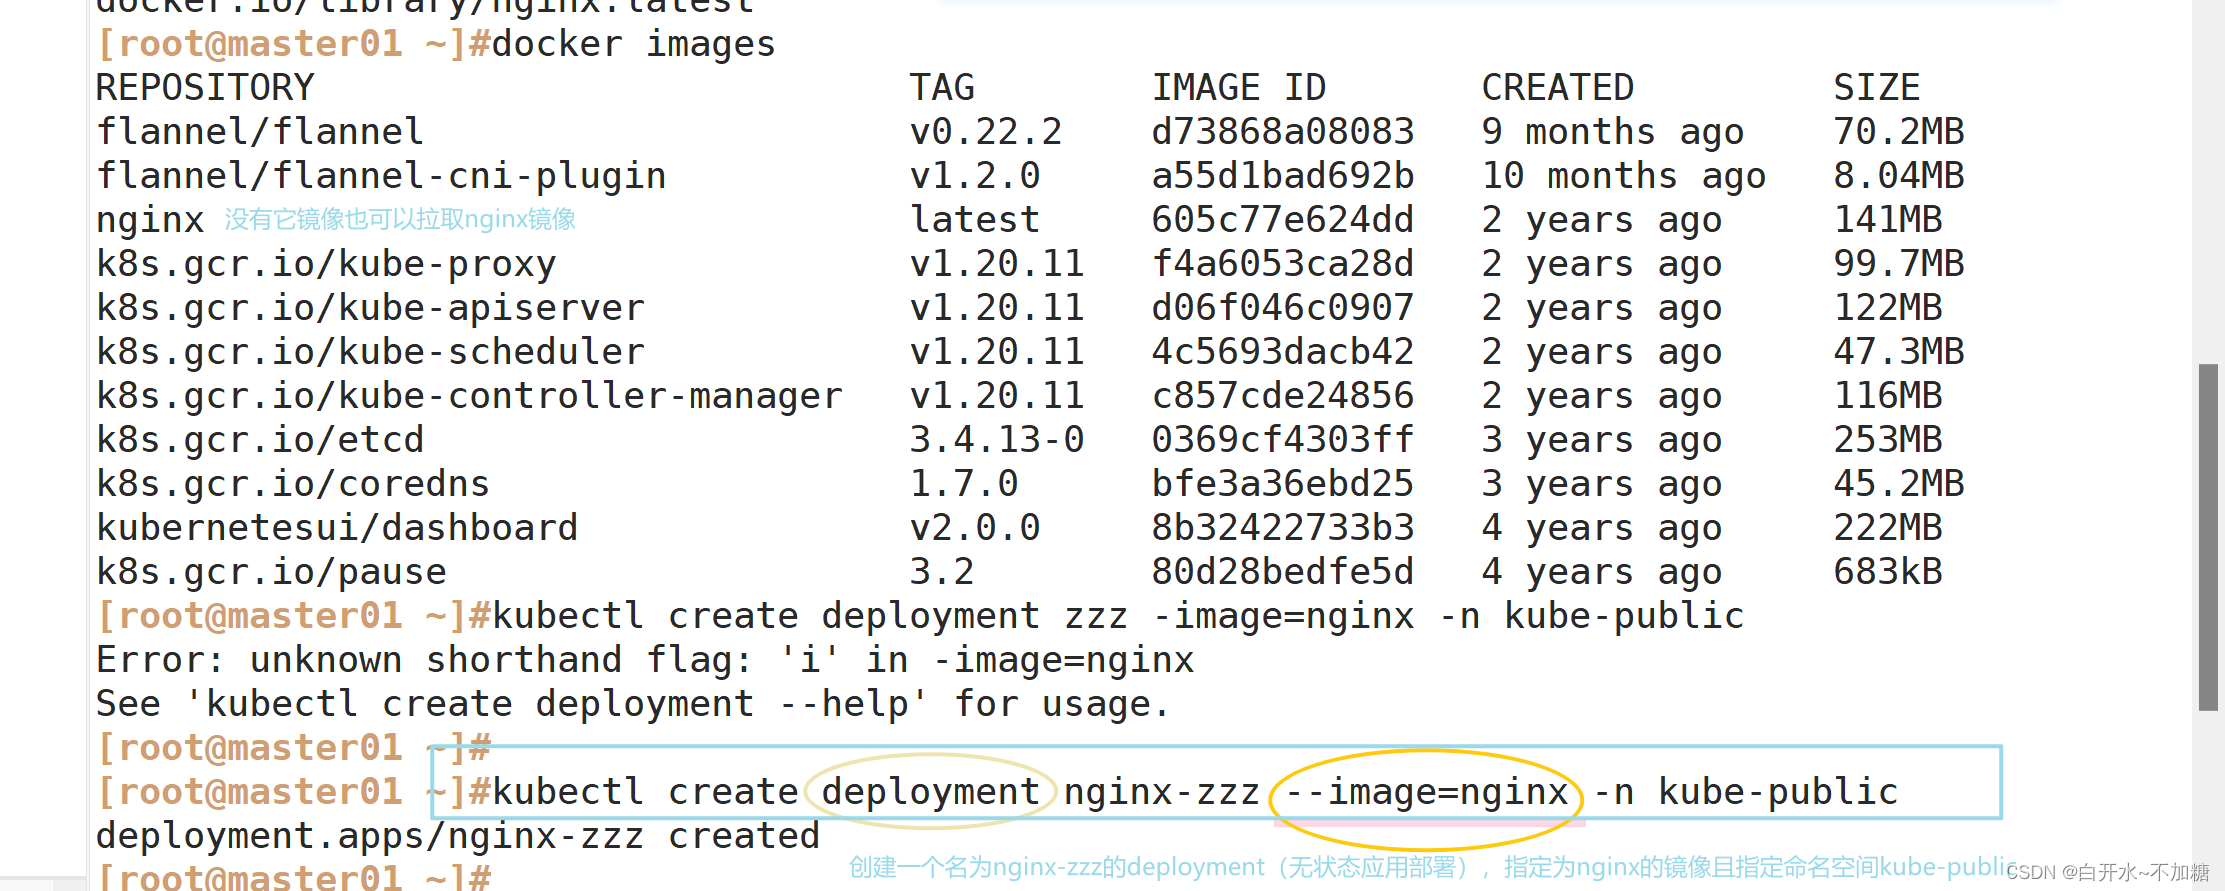
Task: Select the TAG column header
Action: (942, 88)
